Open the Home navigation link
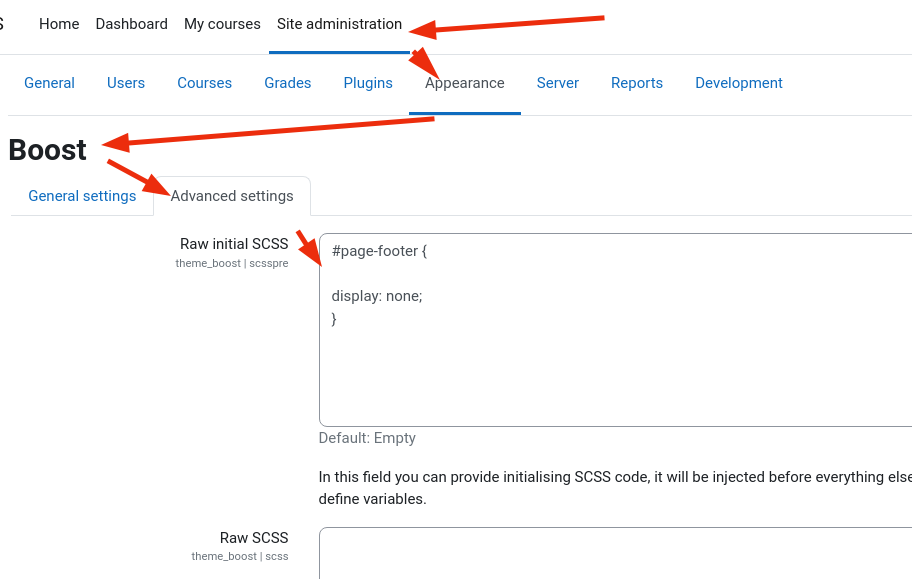Viewport: 912px width, 579px height. click(x=59, y=24)
